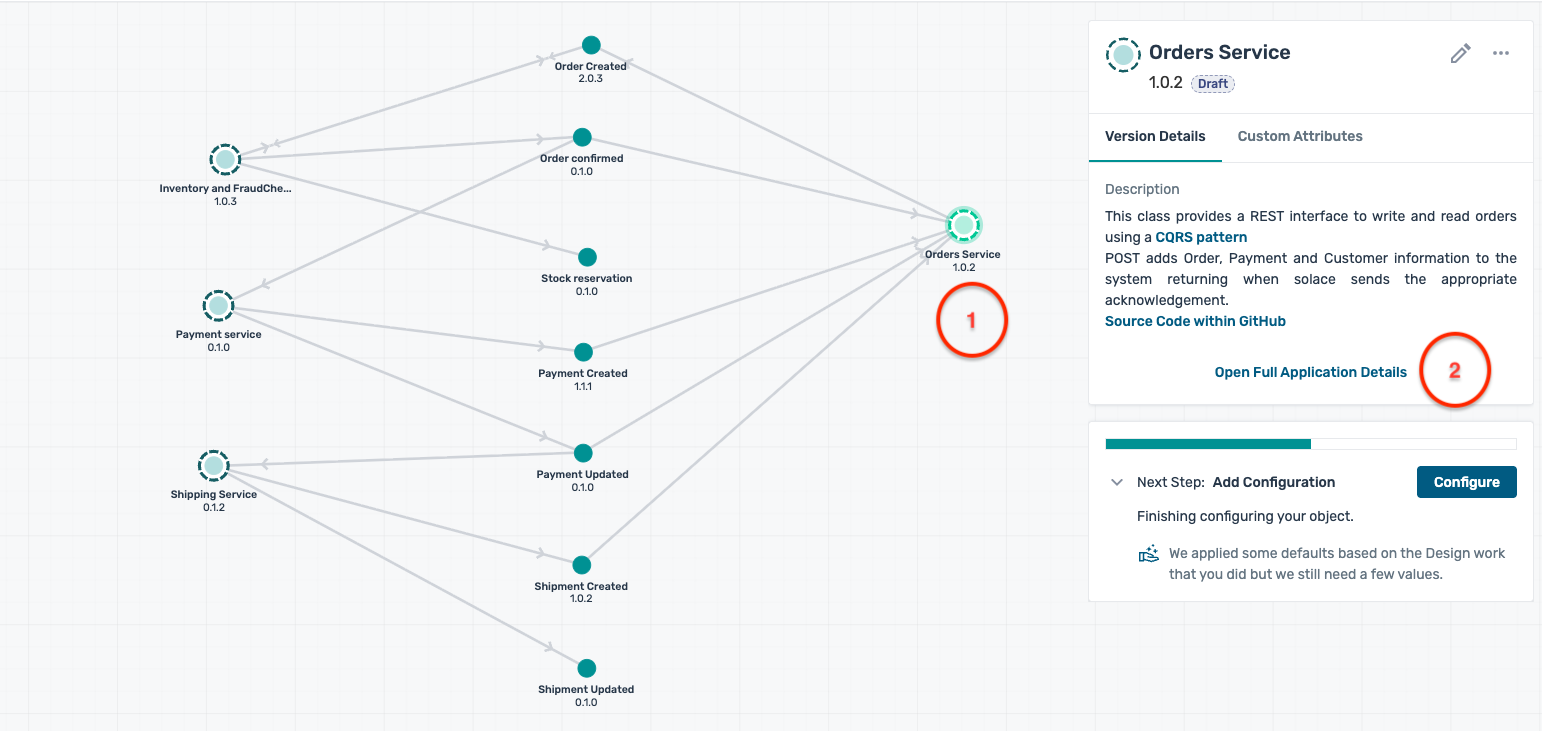The width and height of the screenshot is (1542, 731).
Task: Select the Order confirmed event node
Action: (x=582, y=137)
